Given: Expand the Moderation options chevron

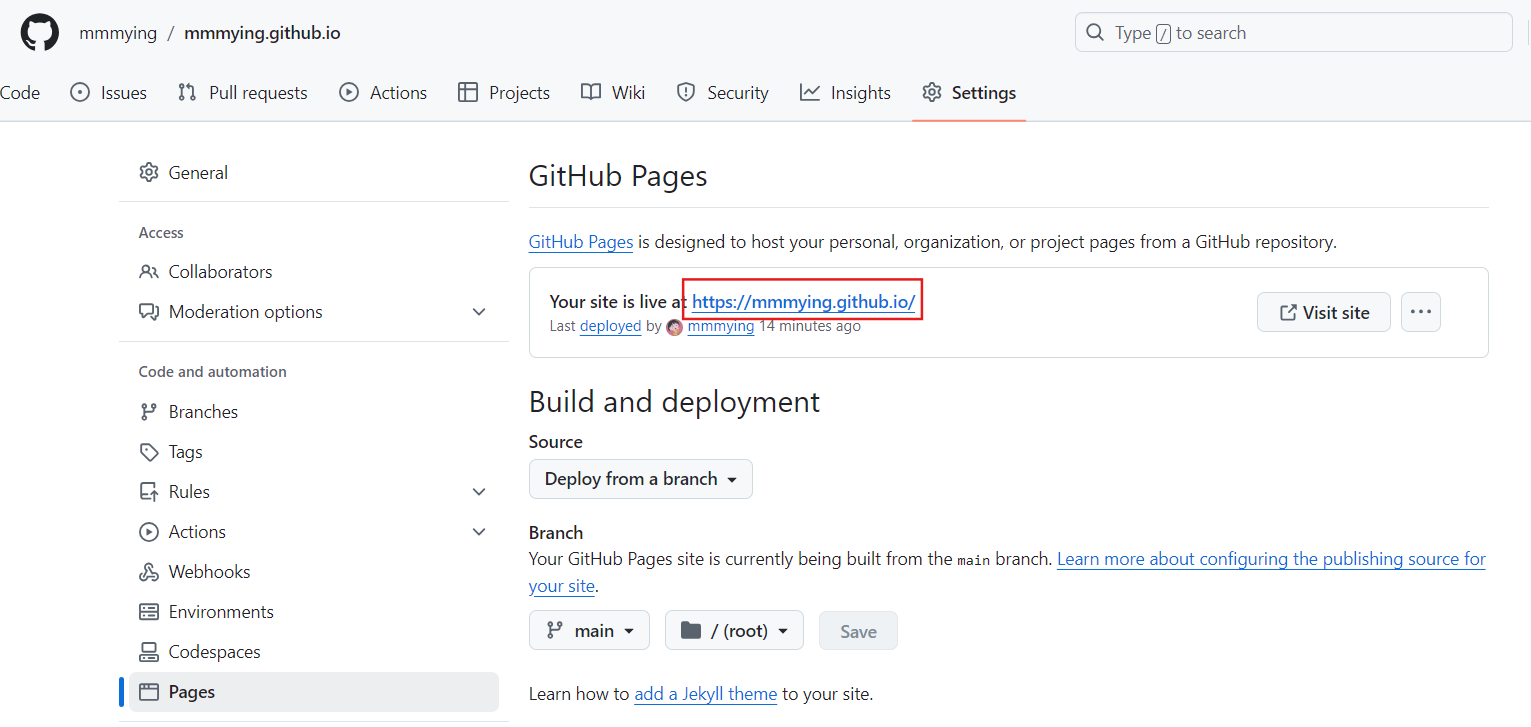Looking at the screenshot, I should click(x=479, y=312).
